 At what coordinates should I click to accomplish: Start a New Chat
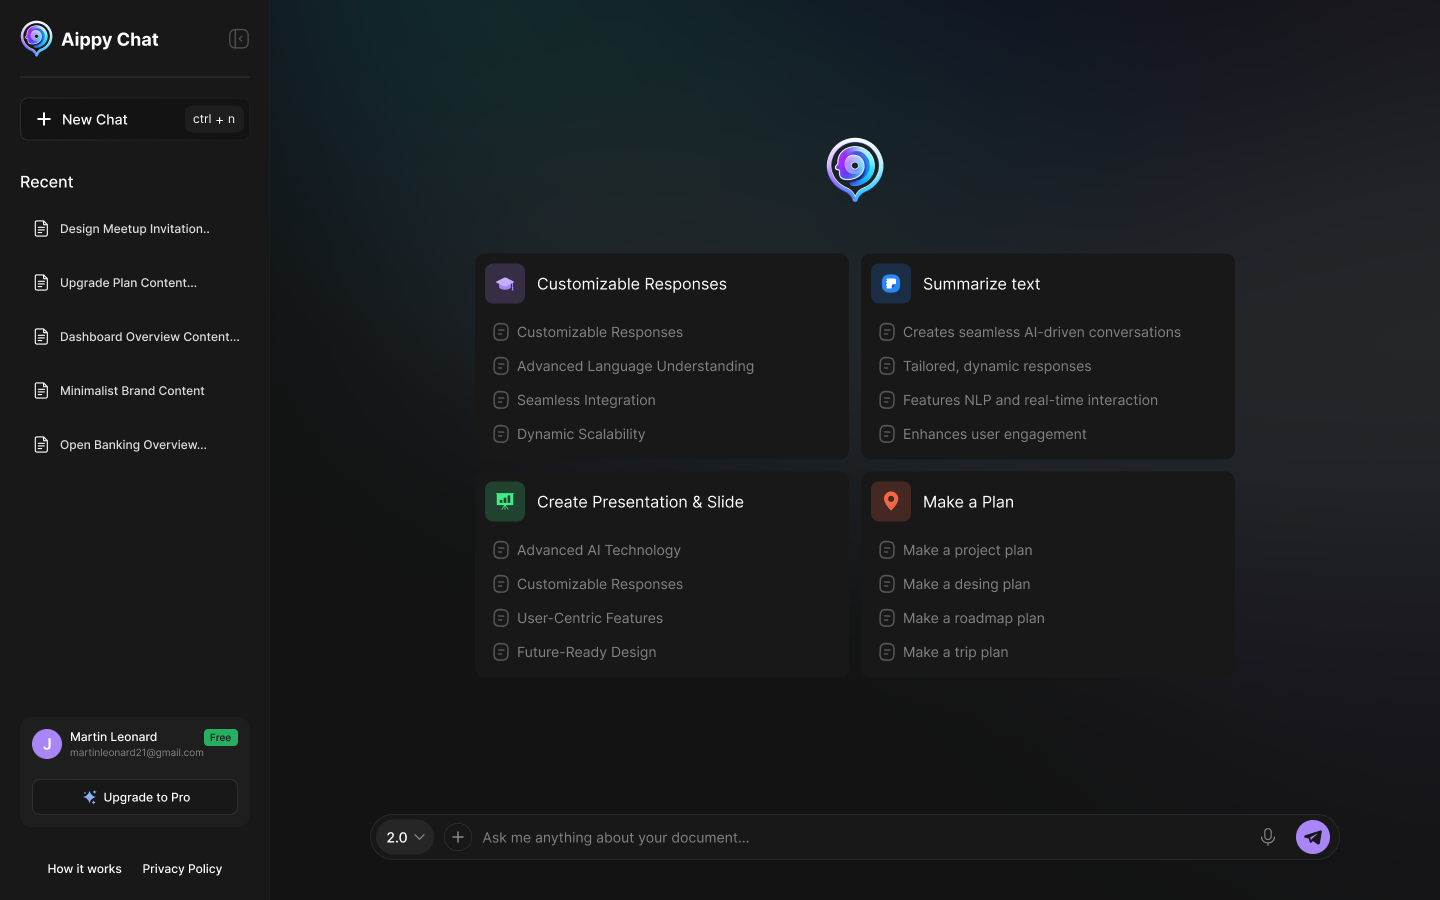[x=135, y=119]
